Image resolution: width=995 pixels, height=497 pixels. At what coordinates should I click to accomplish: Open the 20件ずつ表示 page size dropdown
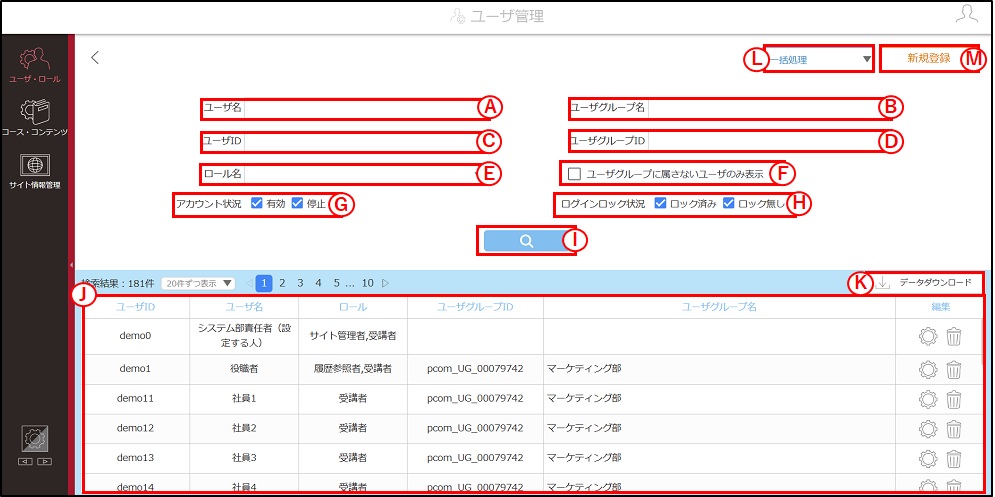click(x=197, y=283)
